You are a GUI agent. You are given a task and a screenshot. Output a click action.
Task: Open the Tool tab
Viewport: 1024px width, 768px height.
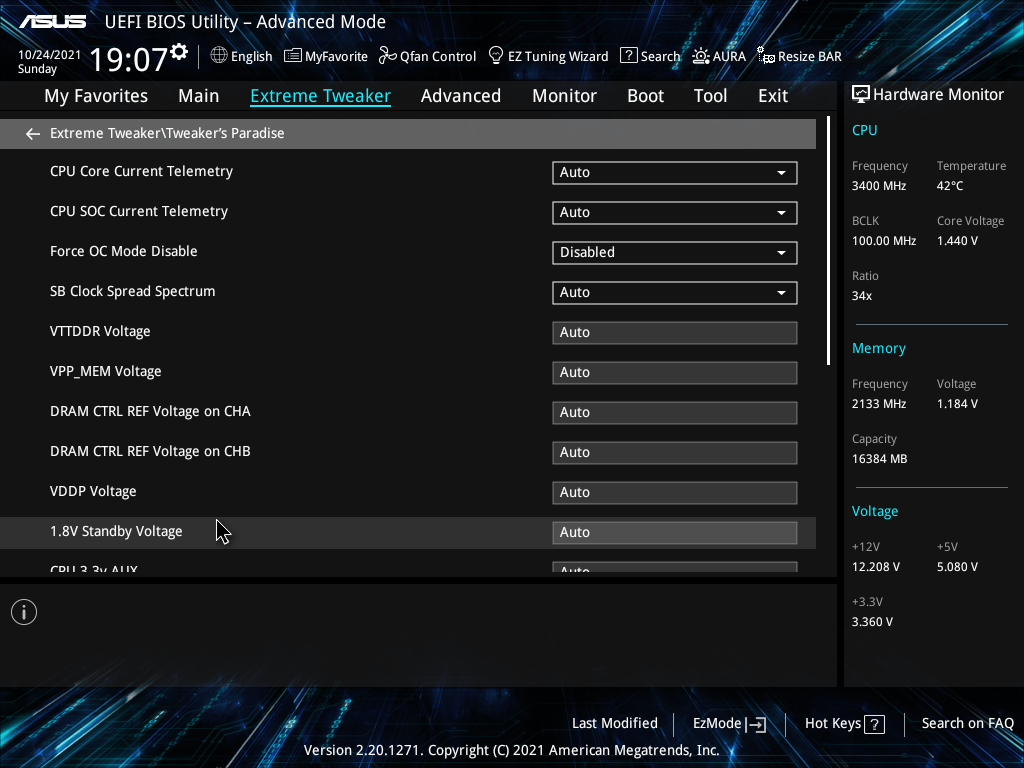click(711, 96)
